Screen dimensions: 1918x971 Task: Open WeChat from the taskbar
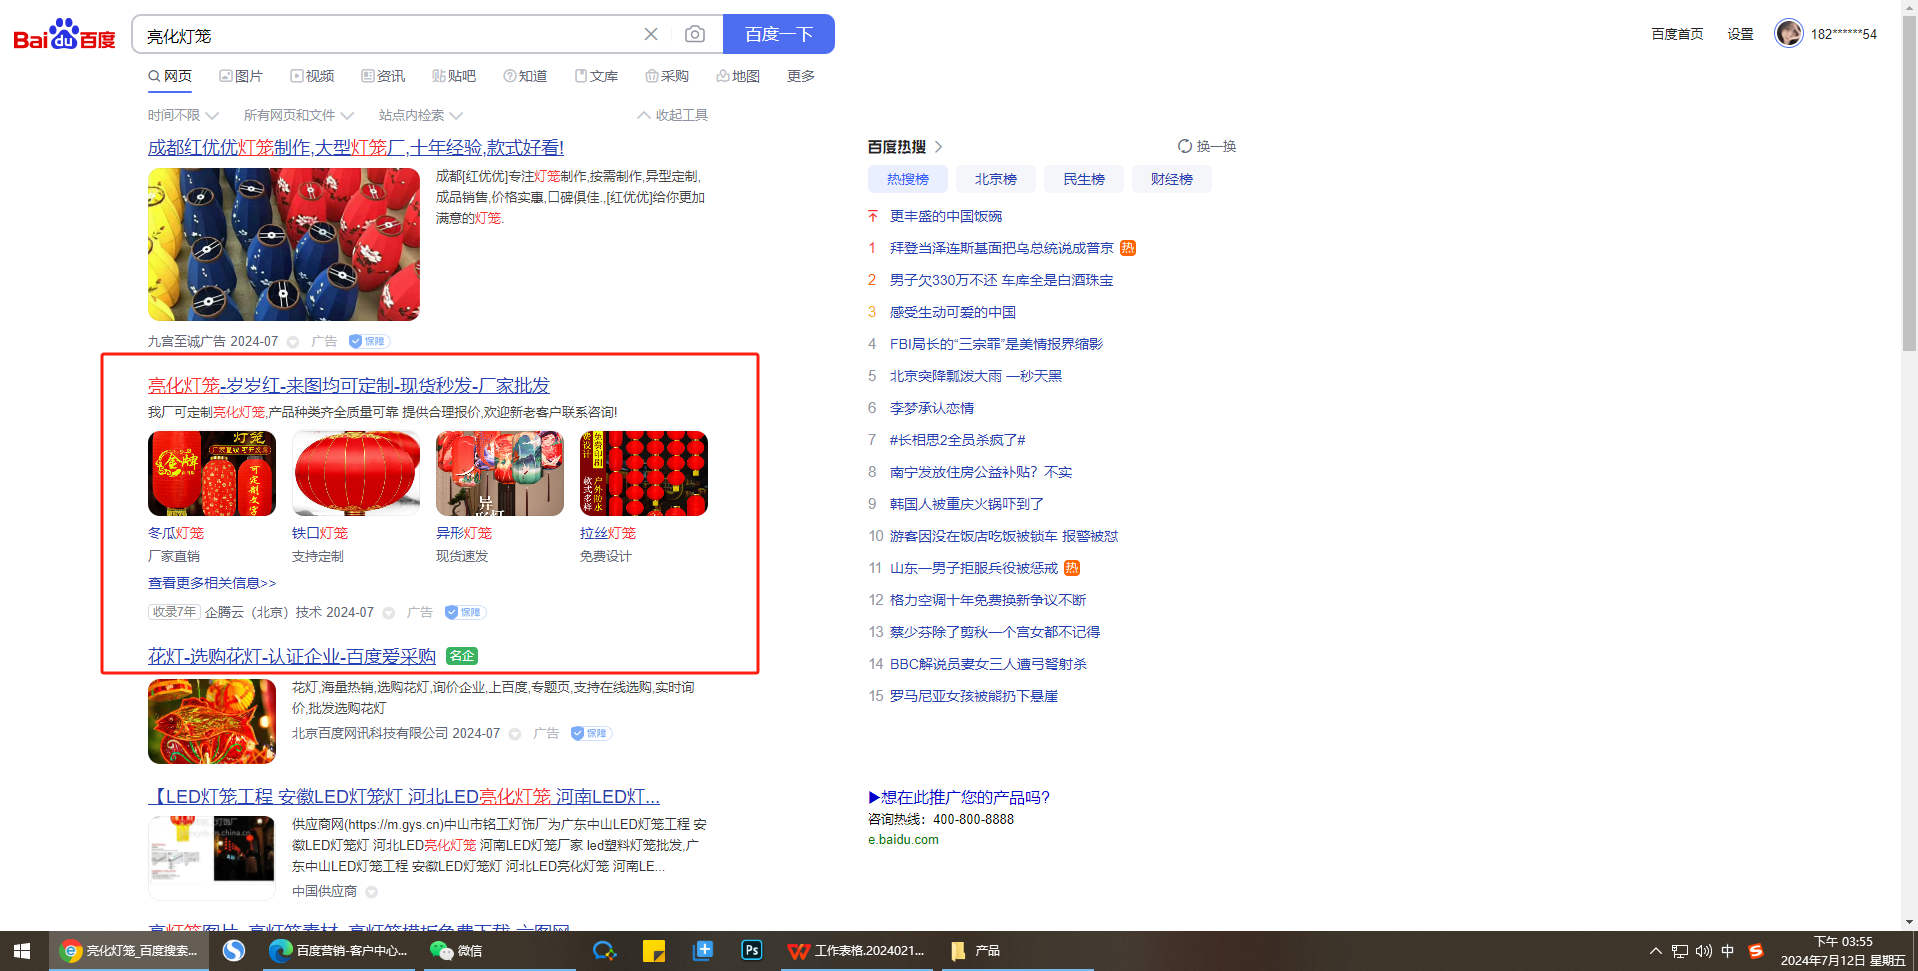(x=456, y=950)
